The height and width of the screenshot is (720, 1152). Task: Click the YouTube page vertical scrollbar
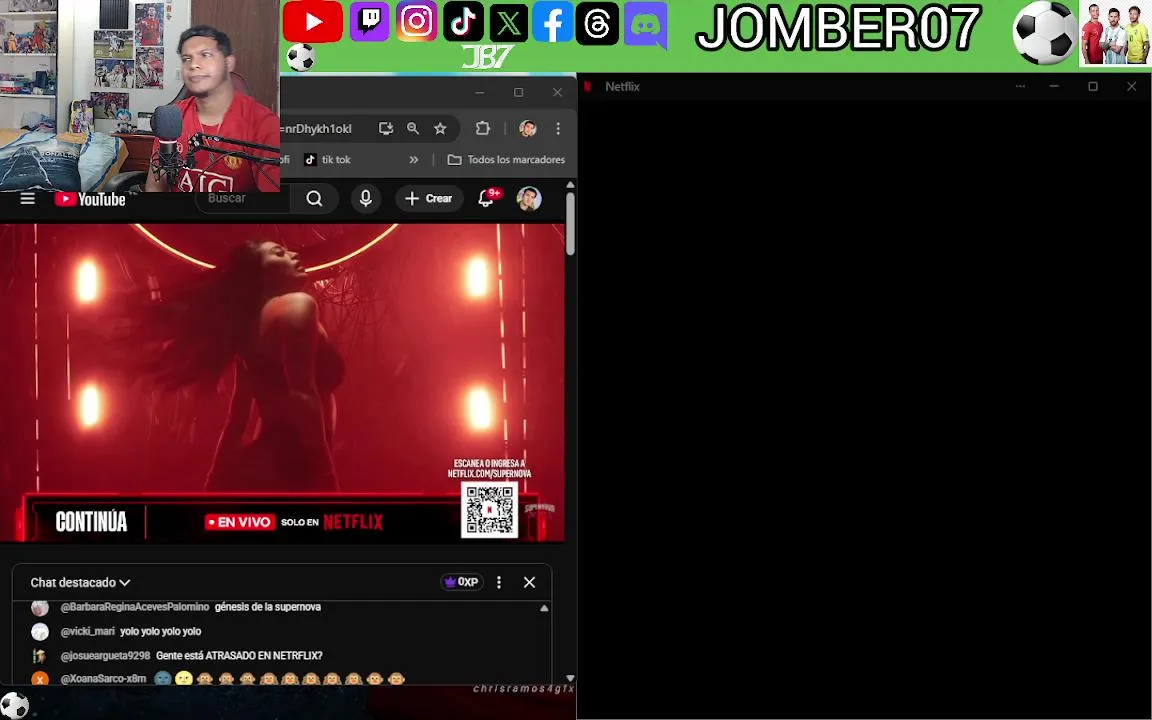click(x=570, y=225)
